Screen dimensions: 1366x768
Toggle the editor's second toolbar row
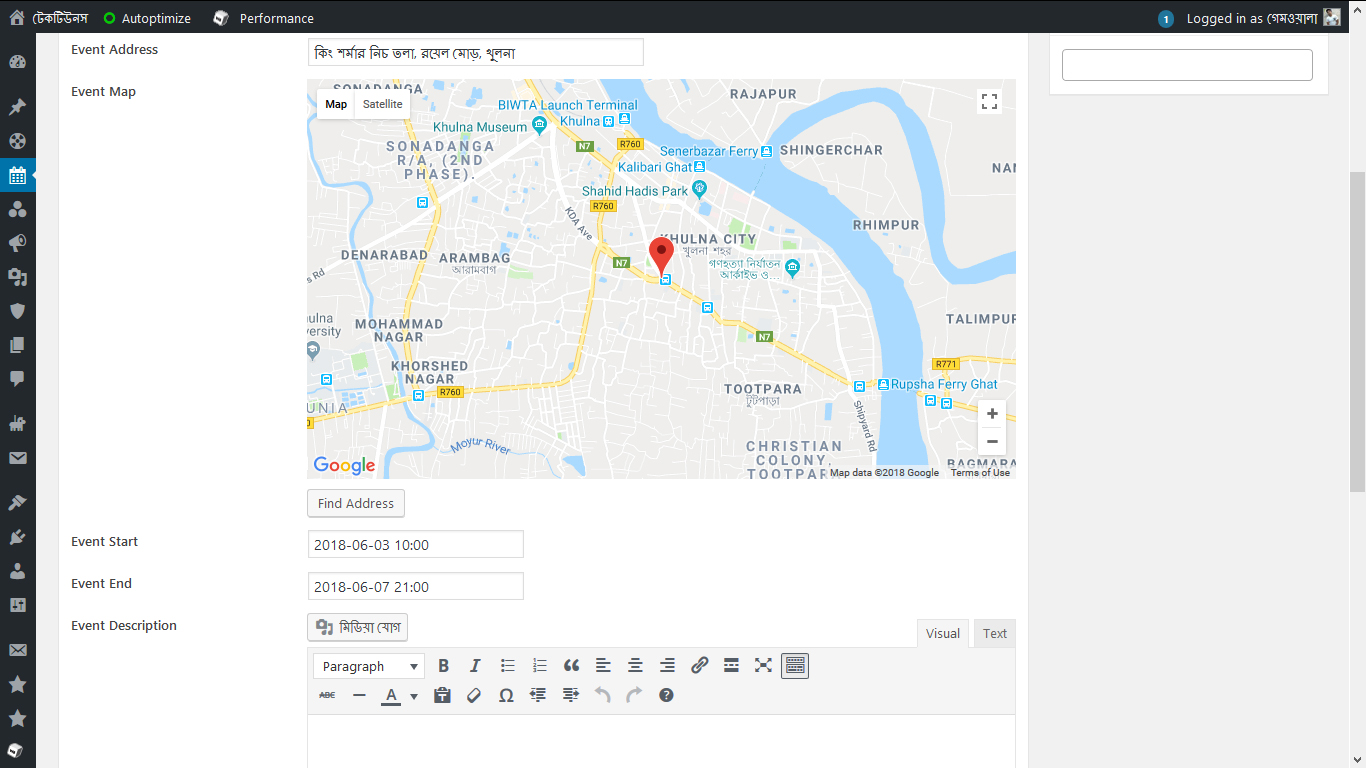click(795, 666)
